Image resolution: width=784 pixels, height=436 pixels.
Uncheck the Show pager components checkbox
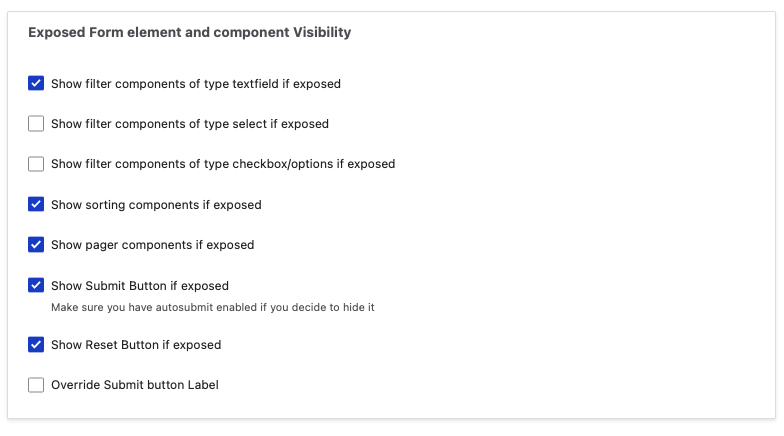tap(36, 244)
